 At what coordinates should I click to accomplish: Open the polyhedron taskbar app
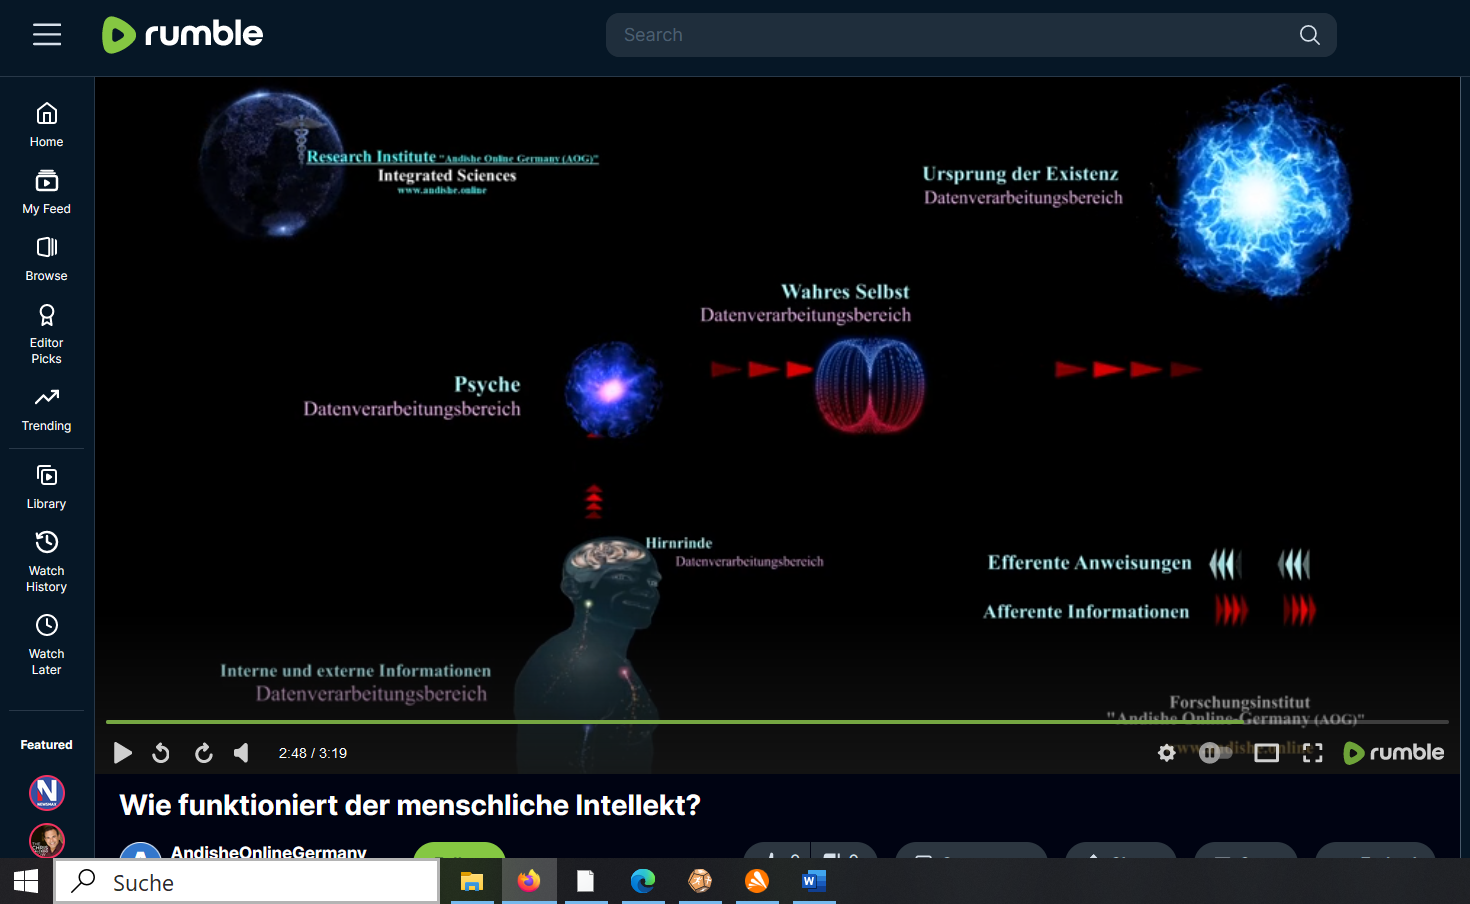(700, 881)
